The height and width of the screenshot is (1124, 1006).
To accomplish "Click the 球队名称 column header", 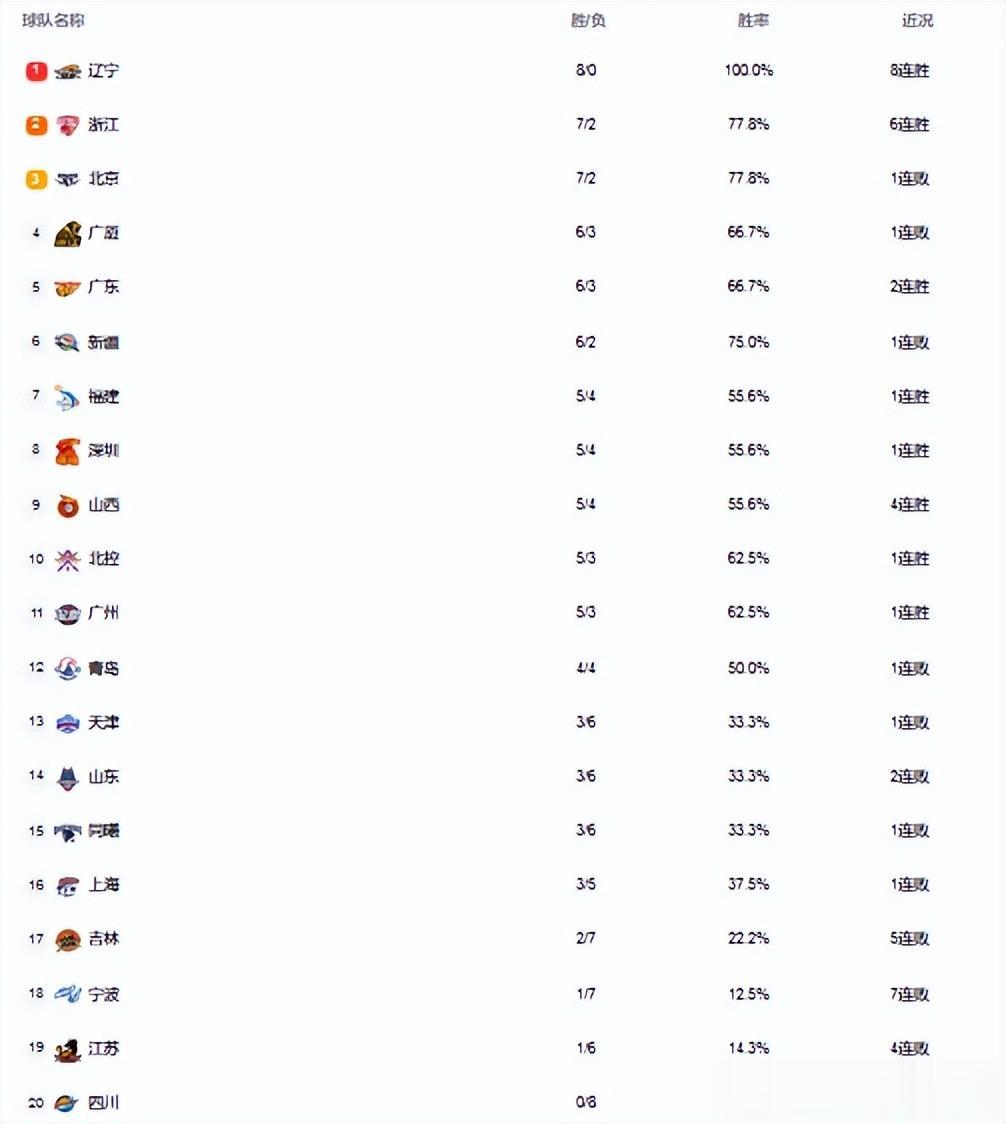I will pyautogui.click(x=53, y=20).
